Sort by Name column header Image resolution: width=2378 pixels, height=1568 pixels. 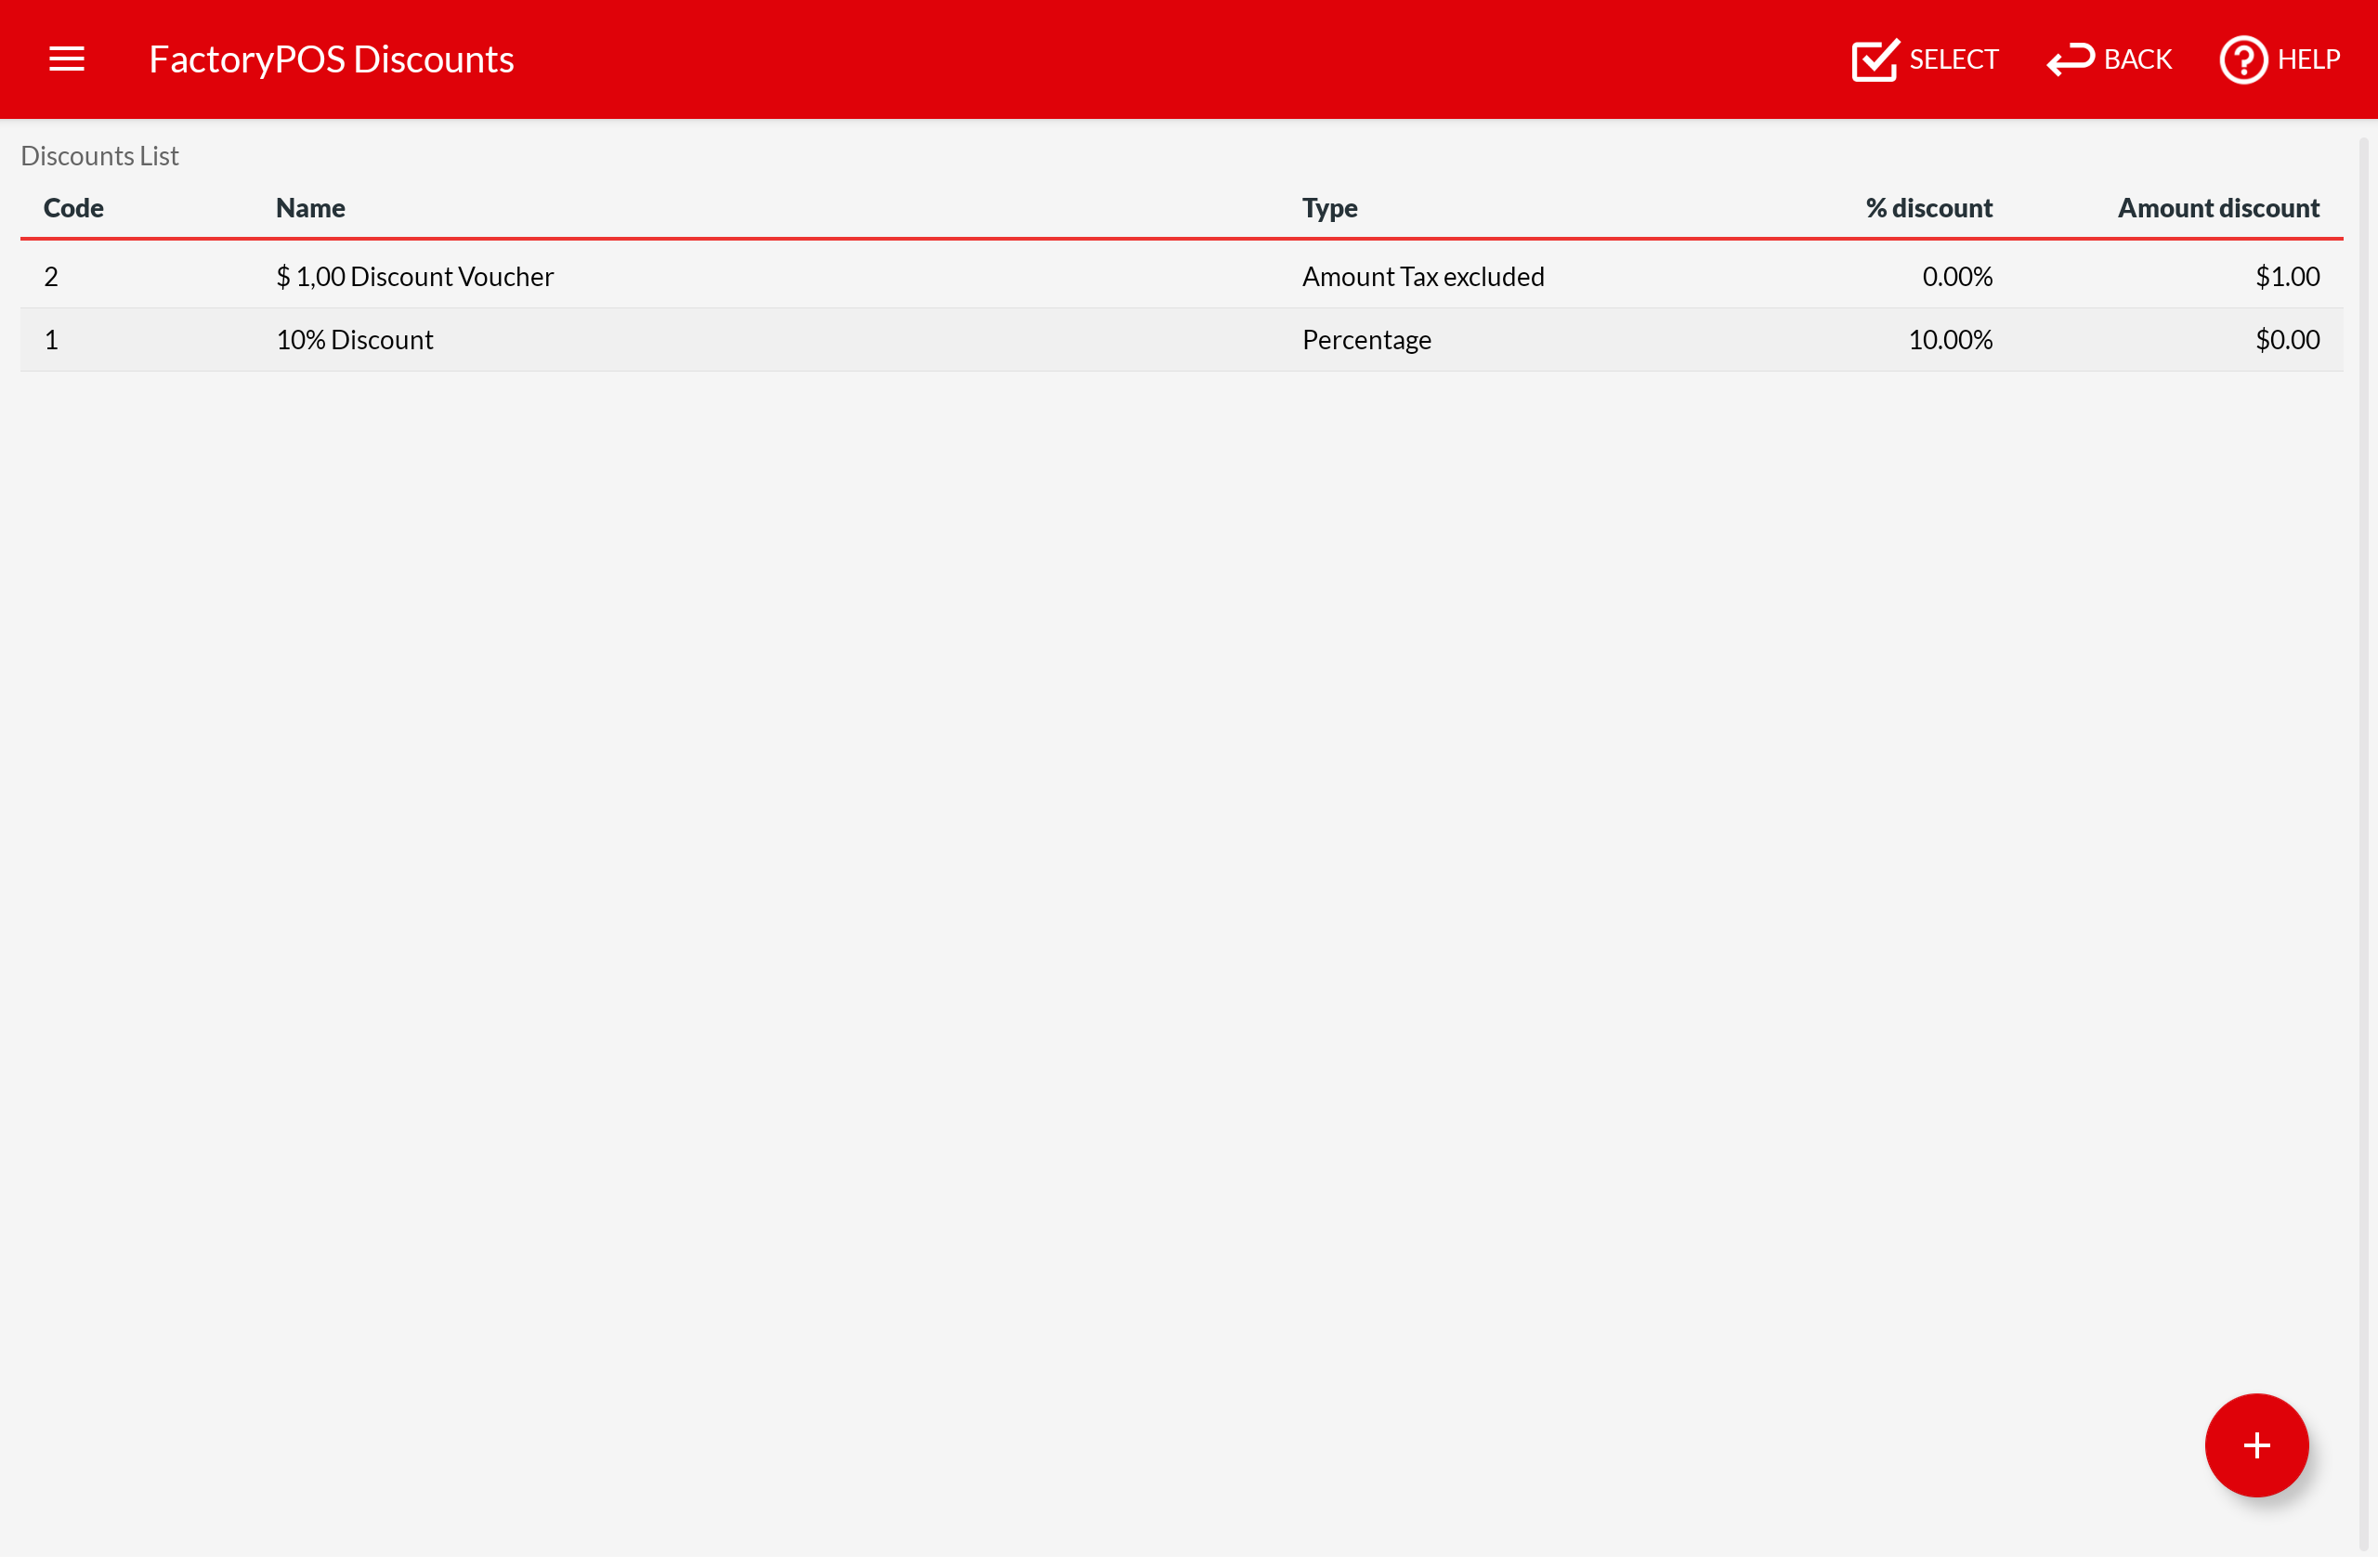pos(310,208)
